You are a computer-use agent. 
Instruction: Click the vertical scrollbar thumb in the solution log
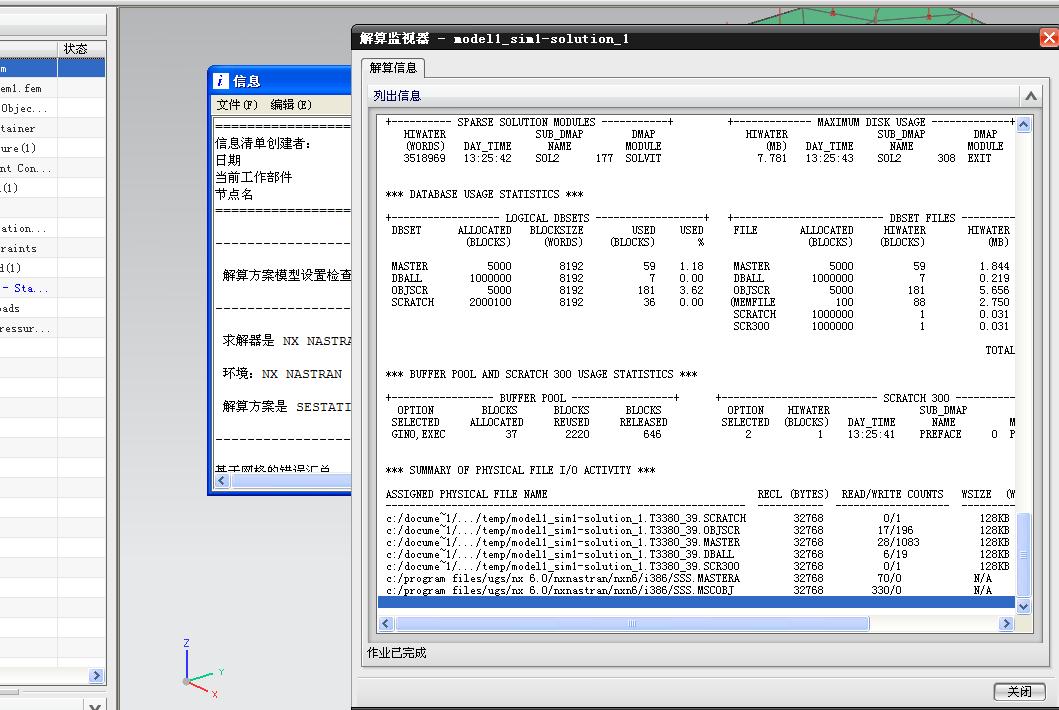(1023, 555)
